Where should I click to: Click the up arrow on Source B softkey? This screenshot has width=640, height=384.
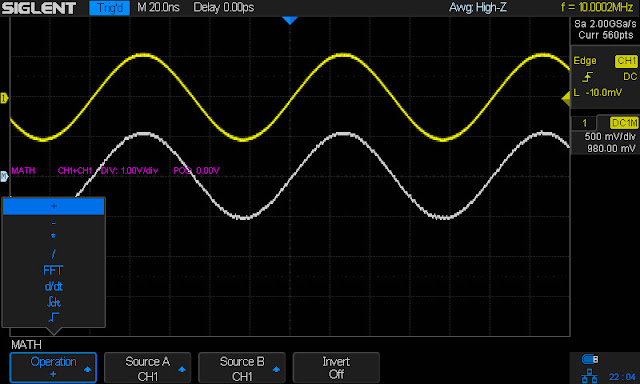(276, 369)
